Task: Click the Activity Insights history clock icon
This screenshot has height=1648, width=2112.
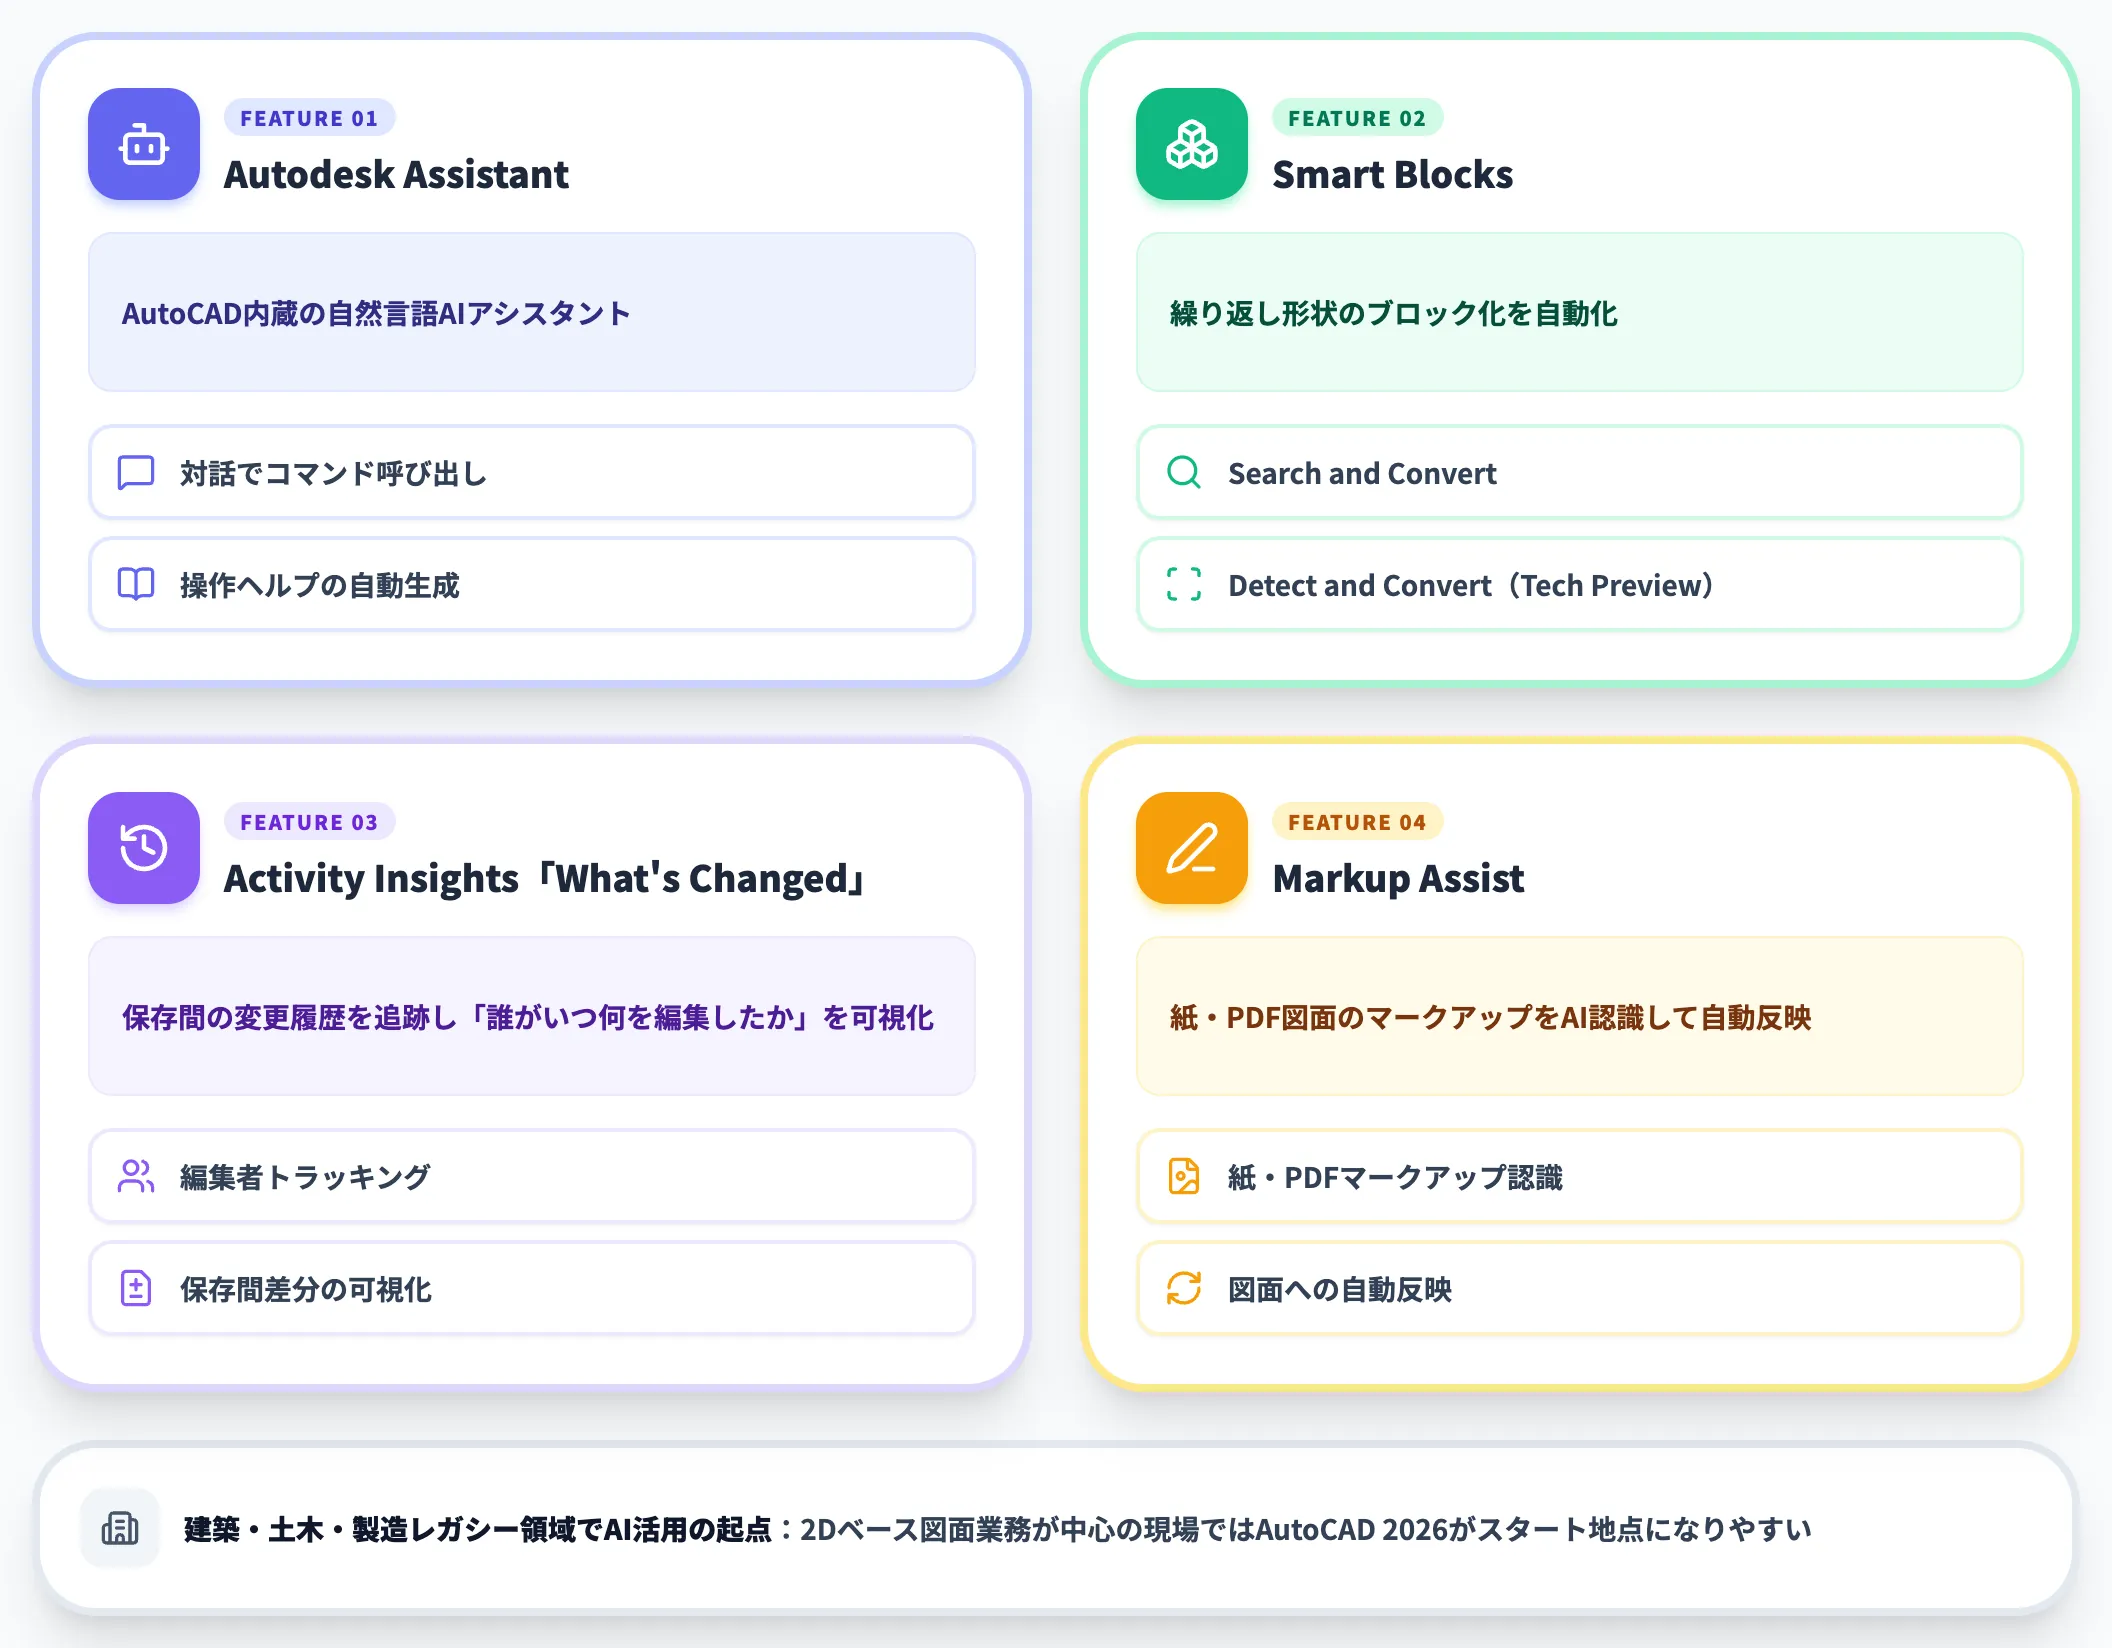Action: tap(144, 848)
